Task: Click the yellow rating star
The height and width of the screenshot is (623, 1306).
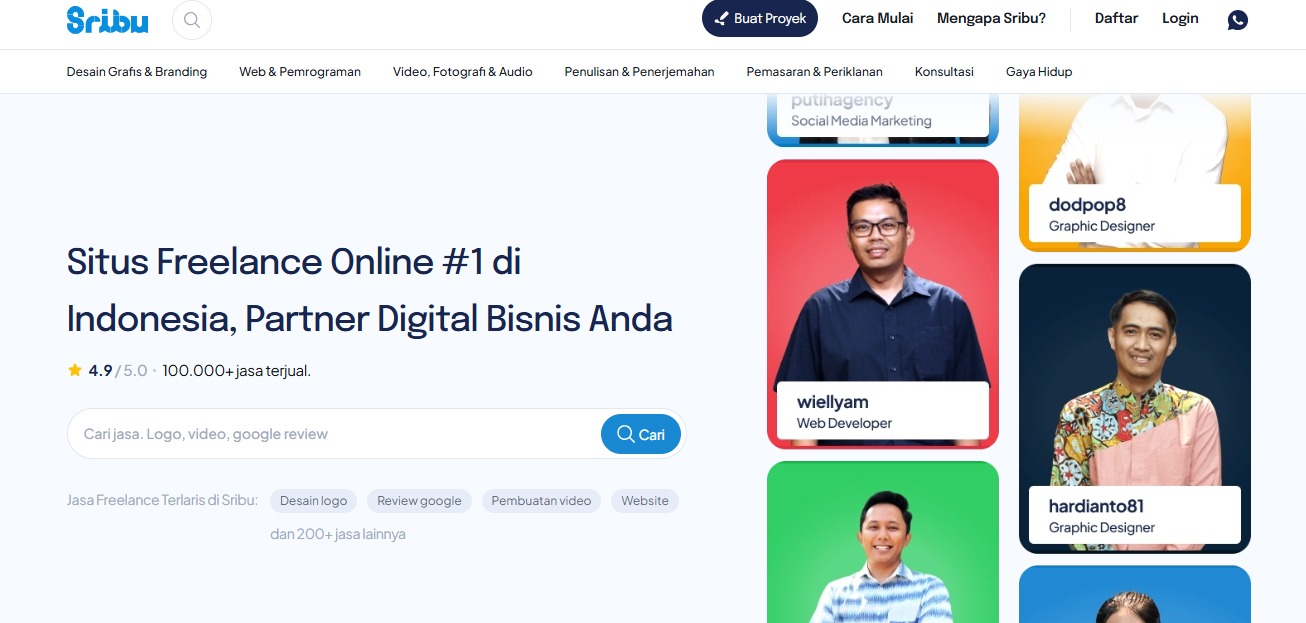Action: pos(75,370)
